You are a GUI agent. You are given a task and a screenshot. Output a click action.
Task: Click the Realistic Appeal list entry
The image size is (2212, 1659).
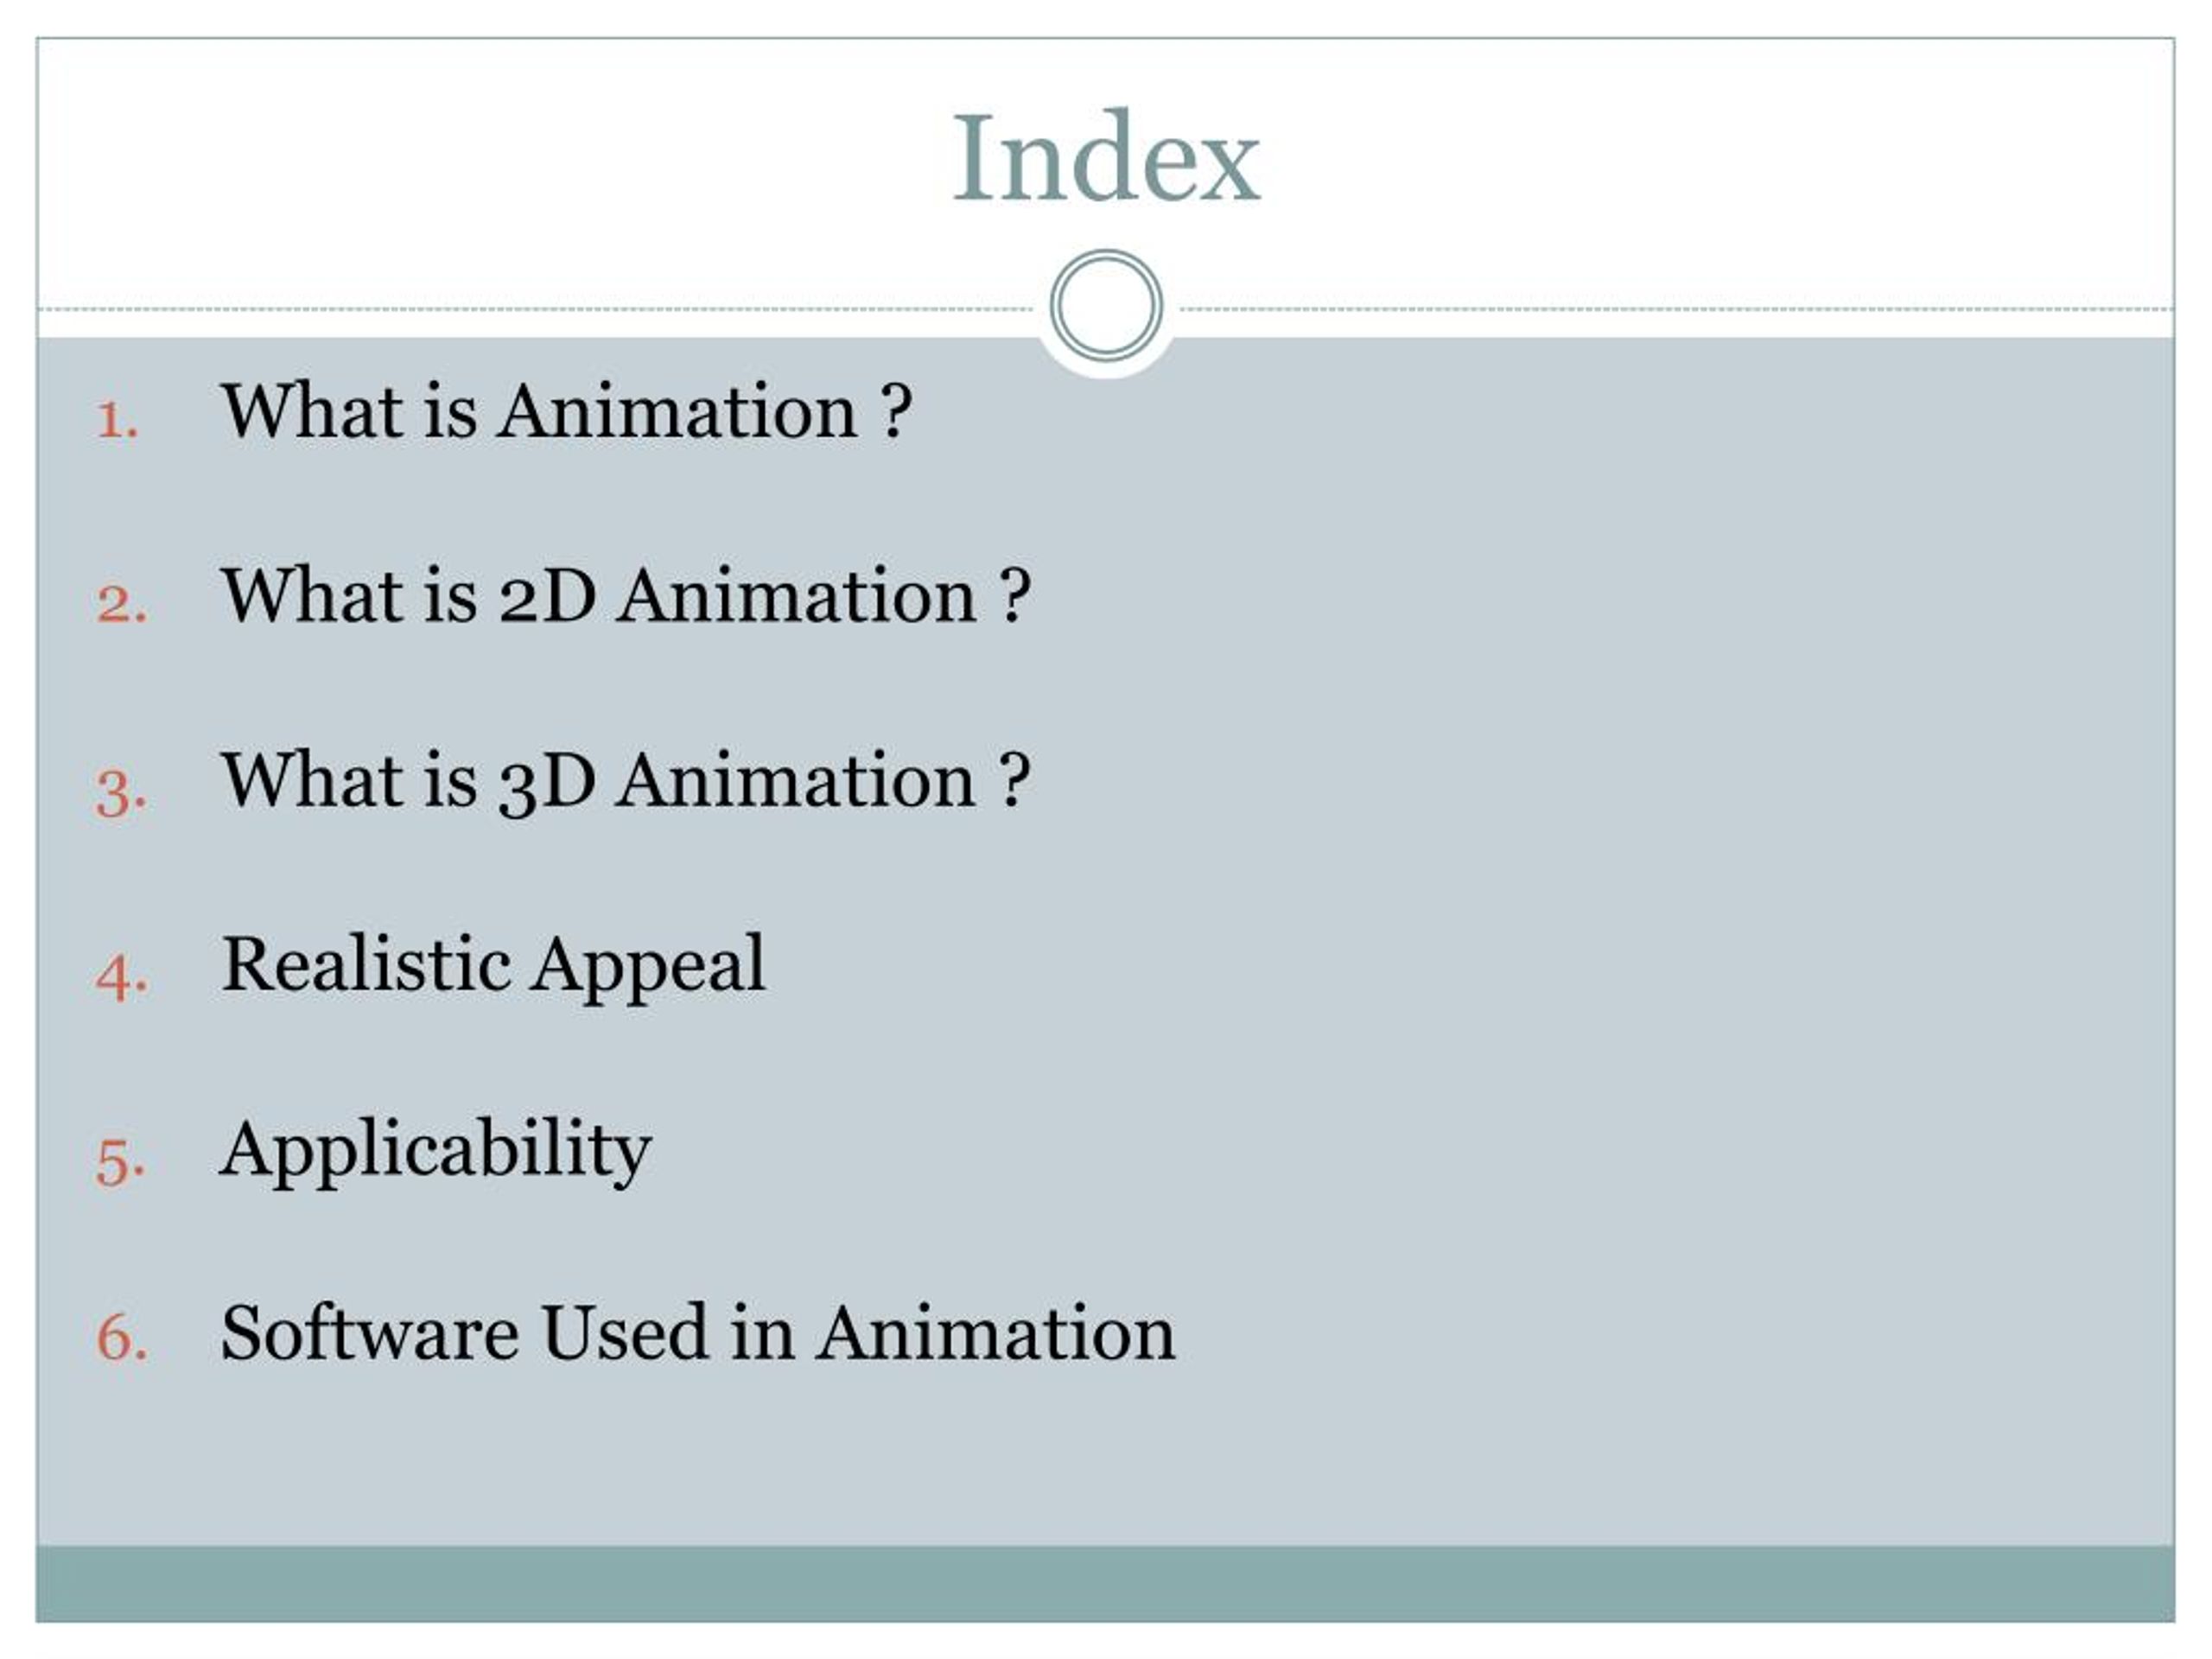tap(493, 966)
